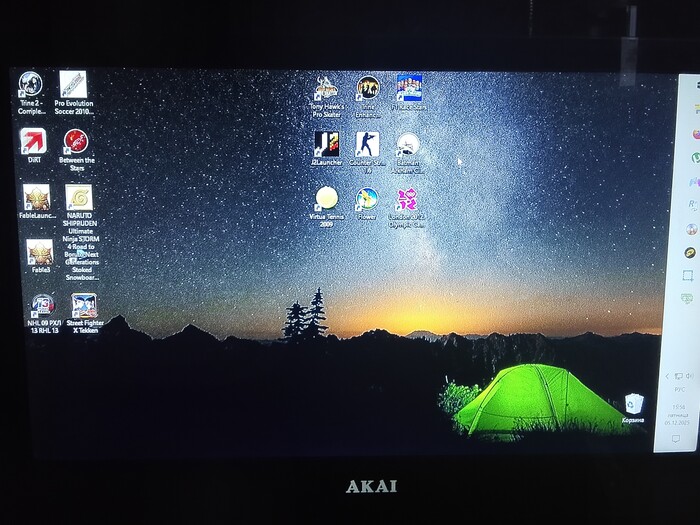The width and height of the screenshot is (700, 525).
Task: Launch the Flower game shortcut
Action: [367, 200]
